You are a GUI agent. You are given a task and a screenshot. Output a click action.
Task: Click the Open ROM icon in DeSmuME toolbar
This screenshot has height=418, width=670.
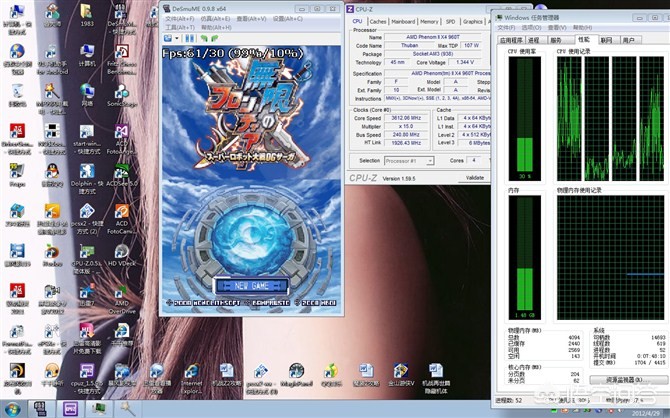170,38
